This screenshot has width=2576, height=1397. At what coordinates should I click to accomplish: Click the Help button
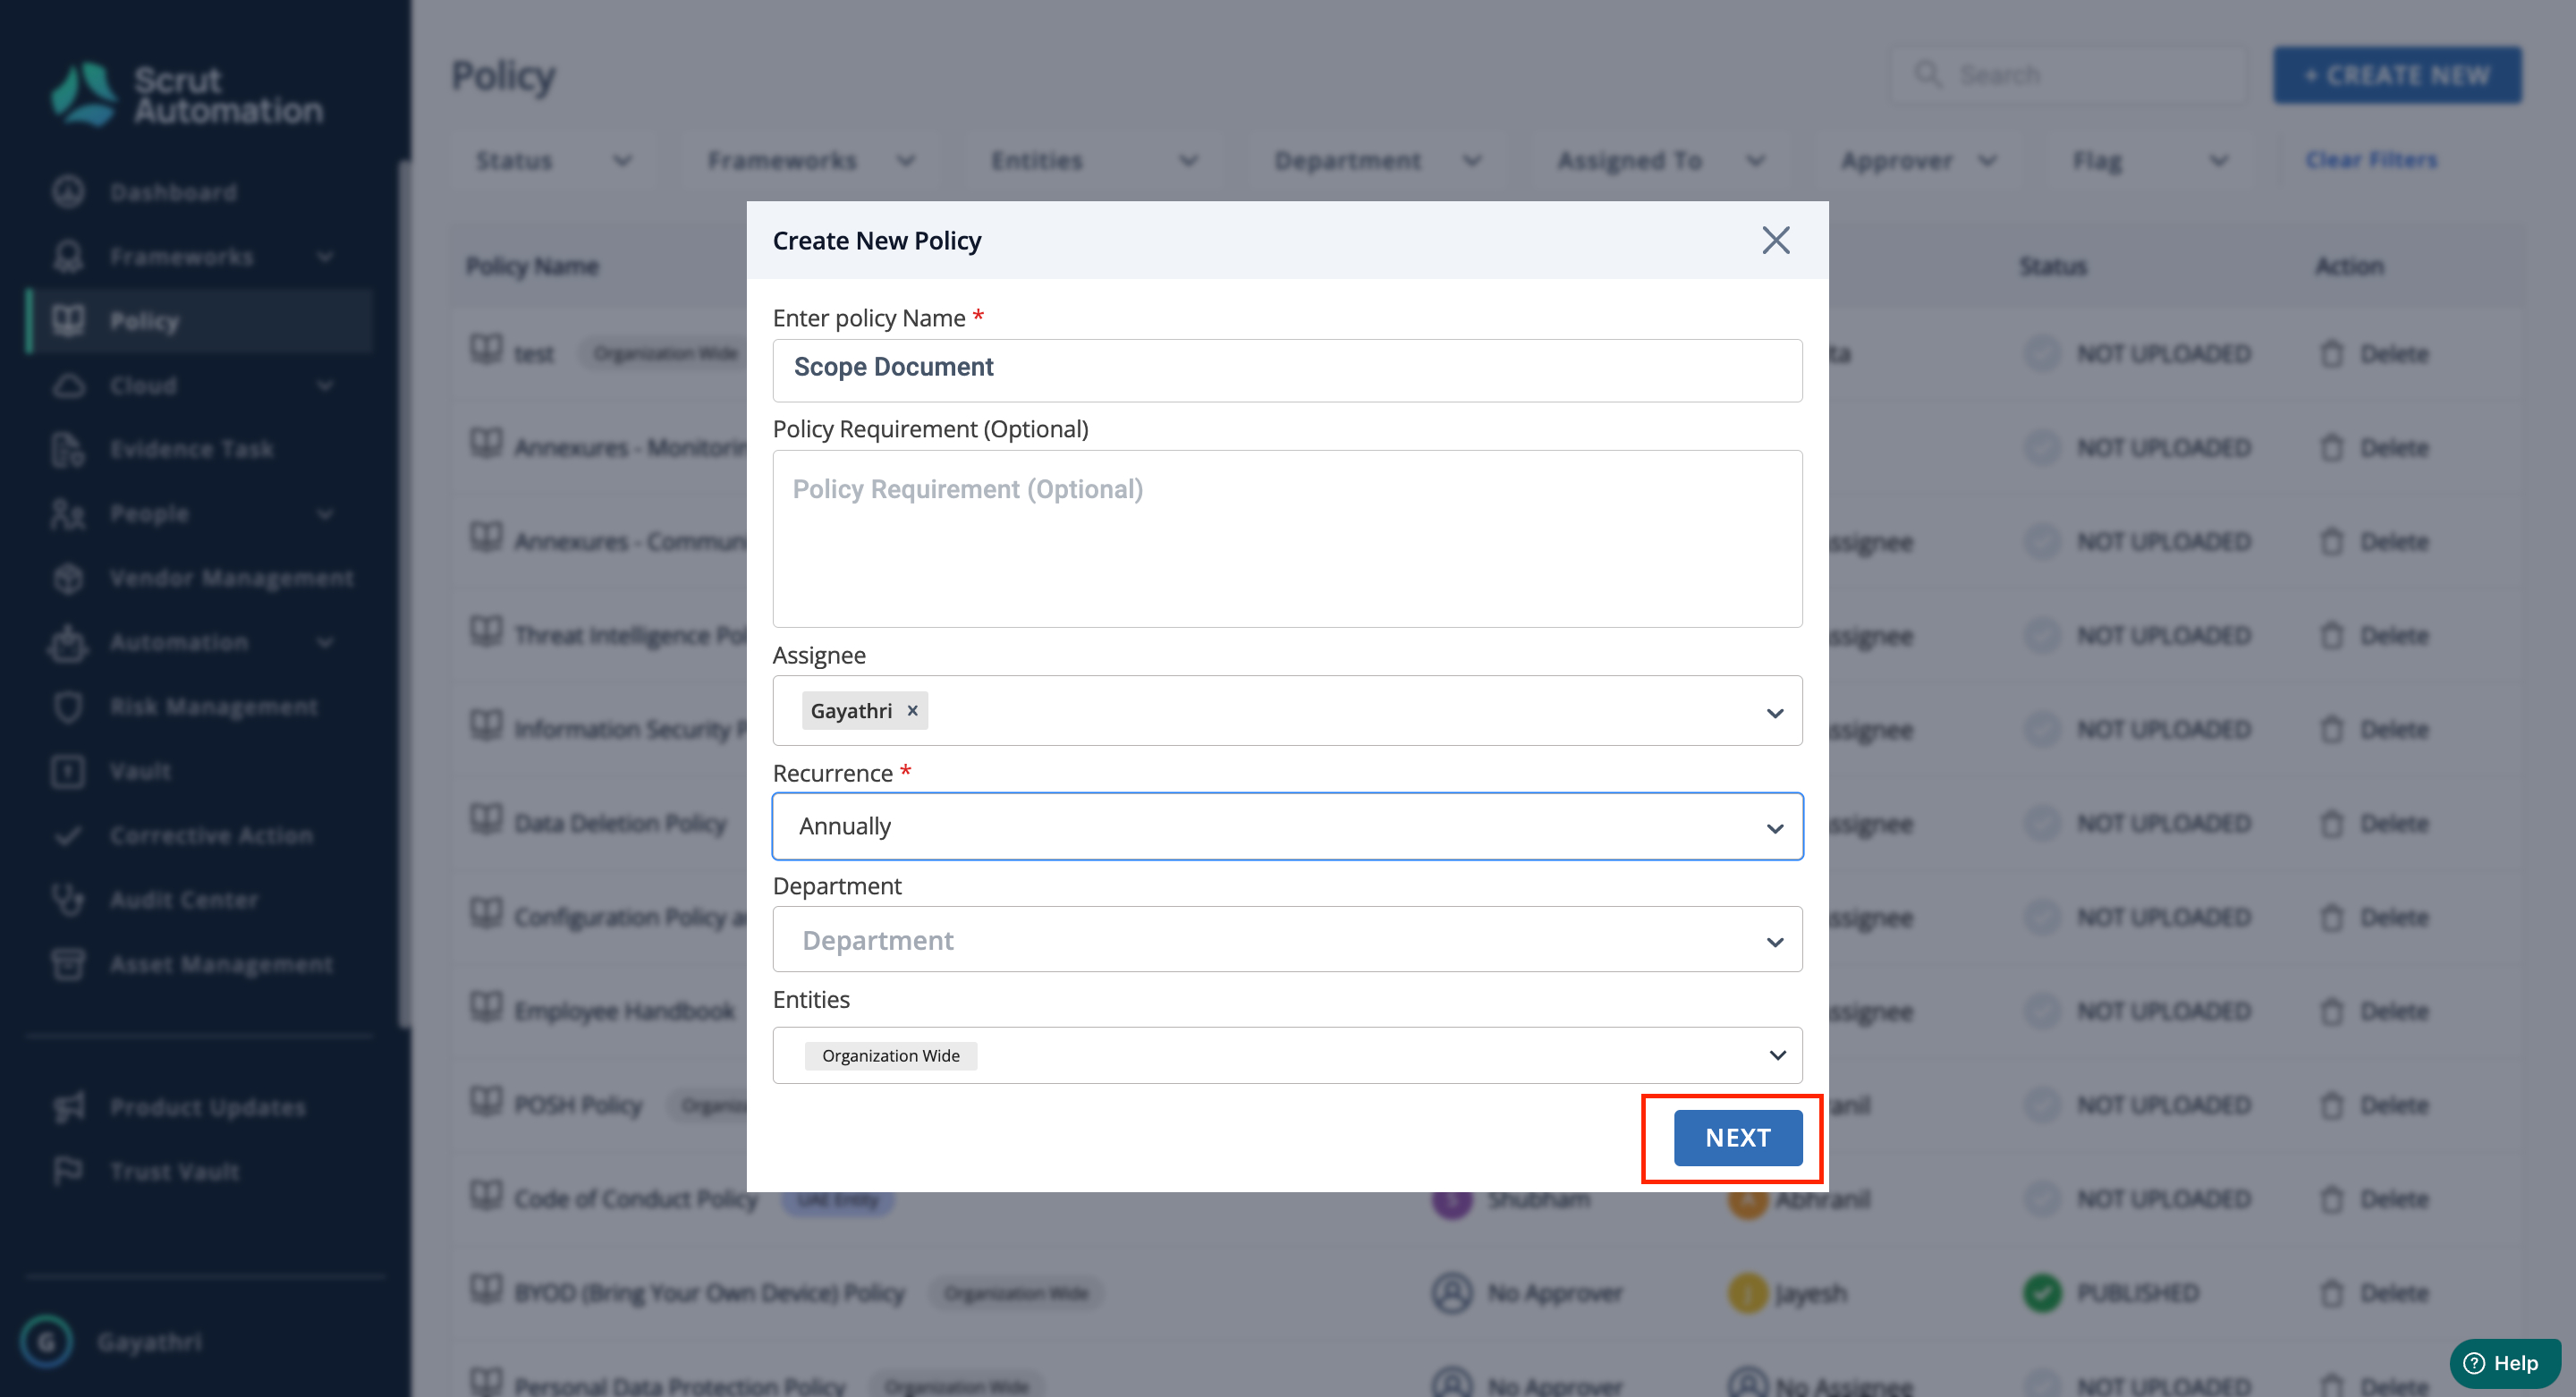(x=2504, y=1362)
